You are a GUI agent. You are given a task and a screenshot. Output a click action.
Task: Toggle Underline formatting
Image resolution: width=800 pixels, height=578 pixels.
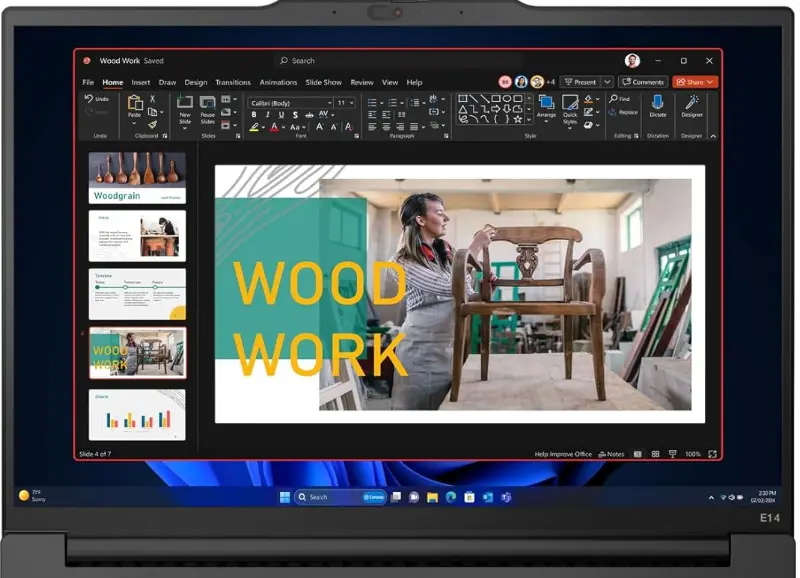click(x=280, y=114)
